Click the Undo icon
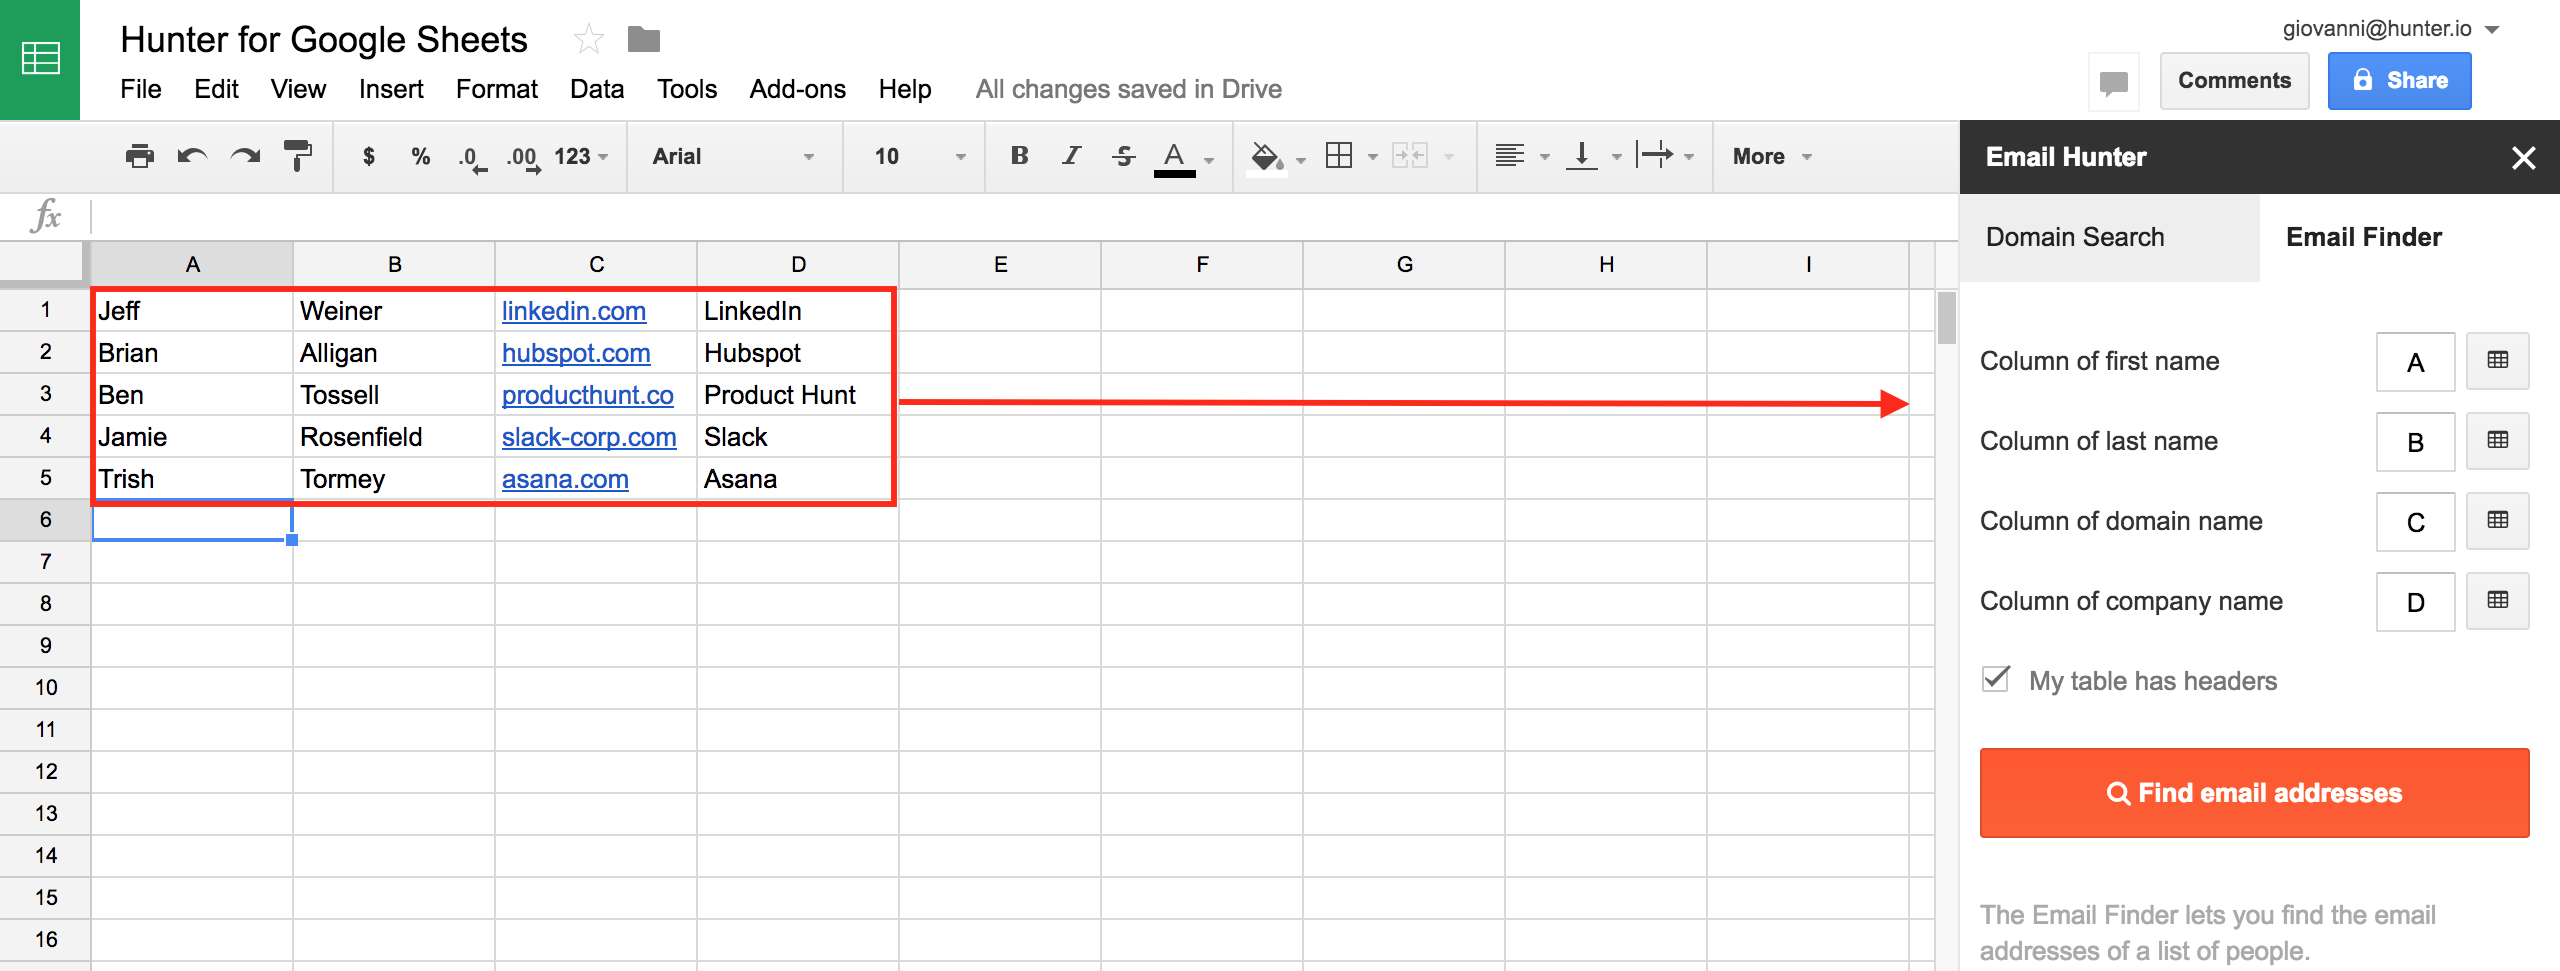The image size is (2560, 971). (192, 156)
